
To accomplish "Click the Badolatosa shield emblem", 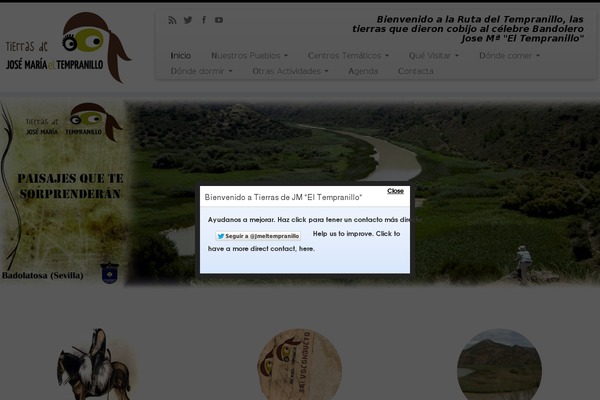I will 109,273.
